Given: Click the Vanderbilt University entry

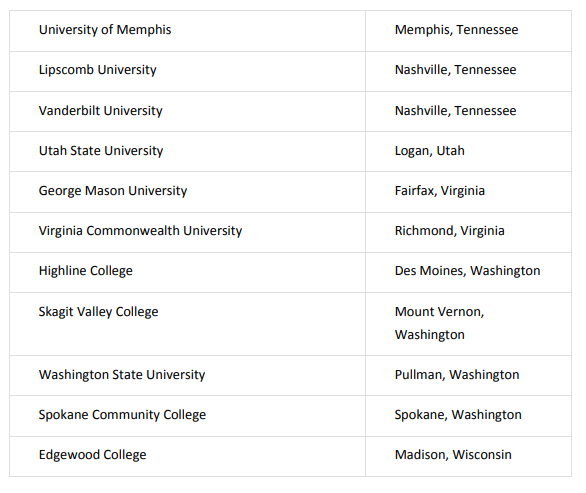Looking at the screenshot, I should coord(101,111).
